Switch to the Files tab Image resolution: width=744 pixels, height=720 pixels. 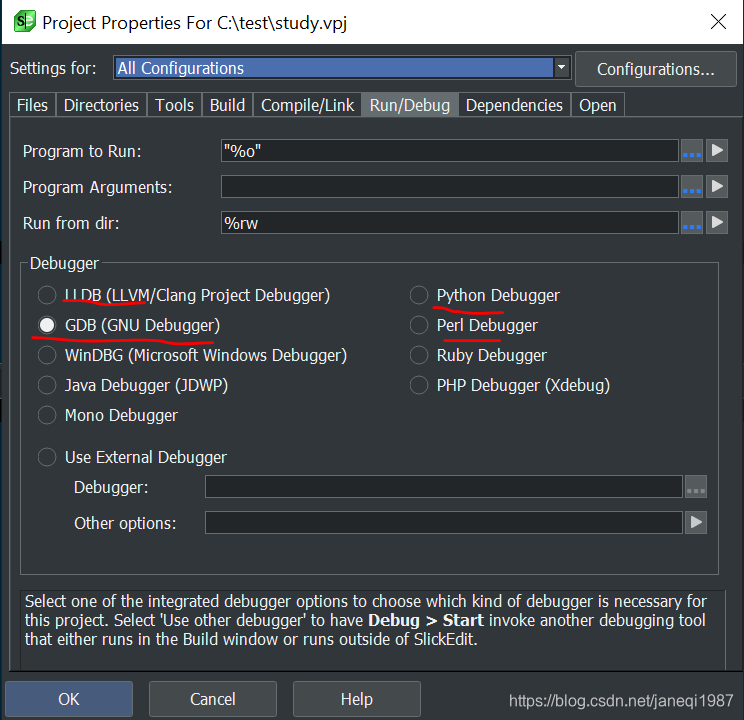(32, 105)
